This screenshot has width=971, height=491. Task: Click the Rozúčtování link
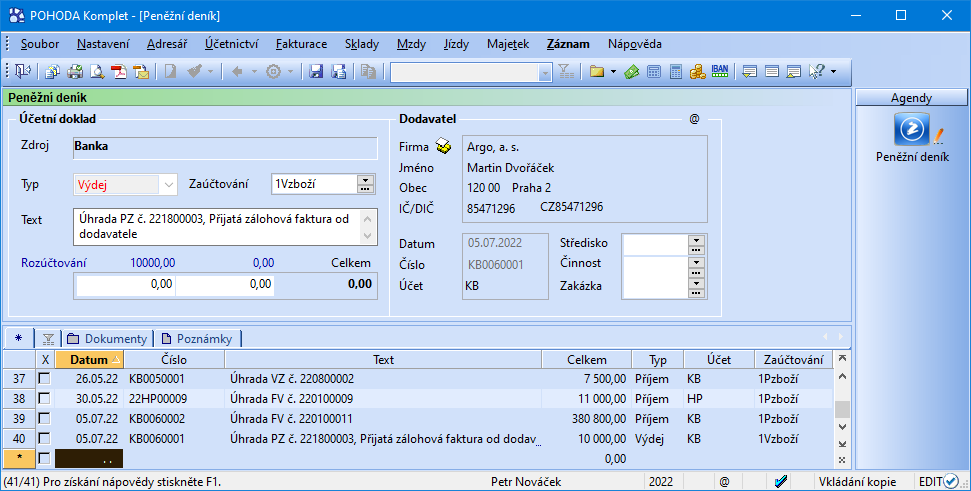click(x=54, y=263)
